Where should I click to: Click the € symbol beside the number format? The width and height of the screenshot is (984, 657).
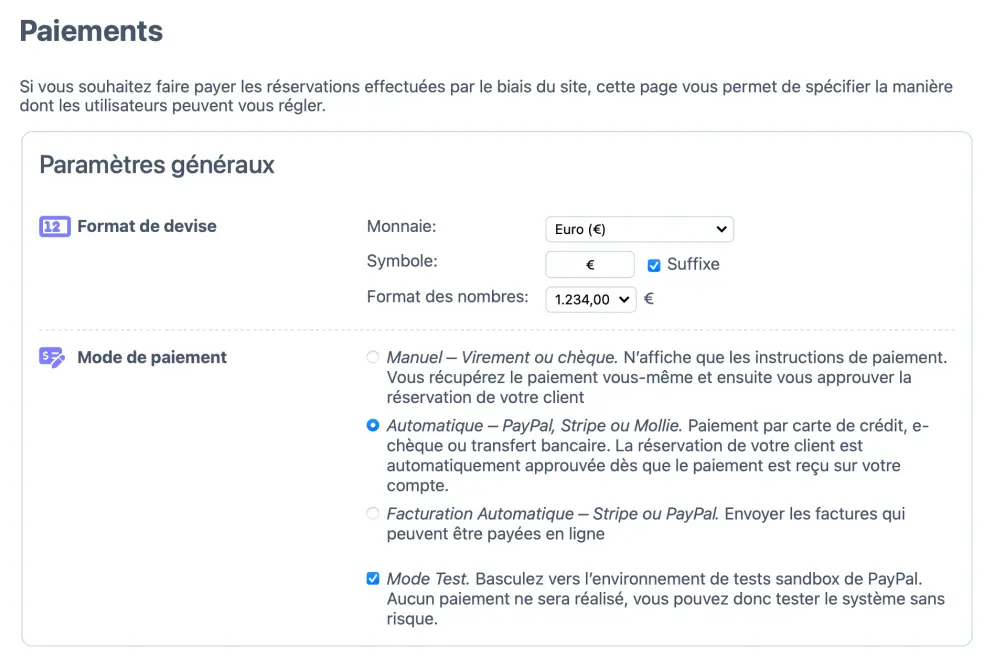[x=648, y=296]
